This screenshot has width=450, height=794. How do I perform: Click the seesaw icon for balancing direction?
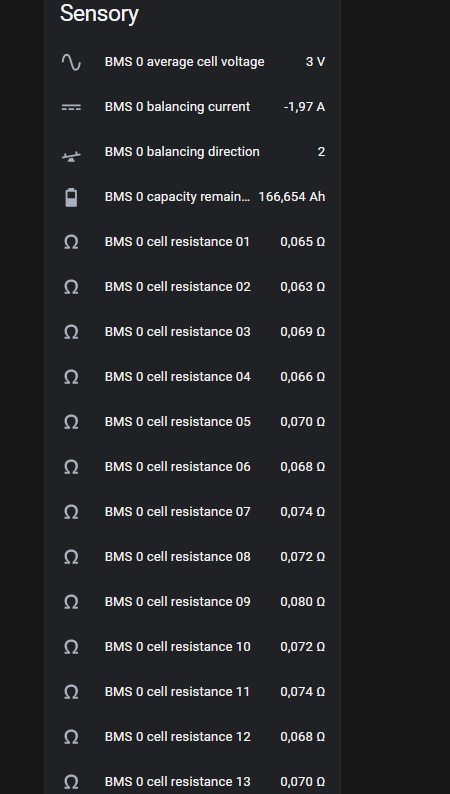(71, 156)
